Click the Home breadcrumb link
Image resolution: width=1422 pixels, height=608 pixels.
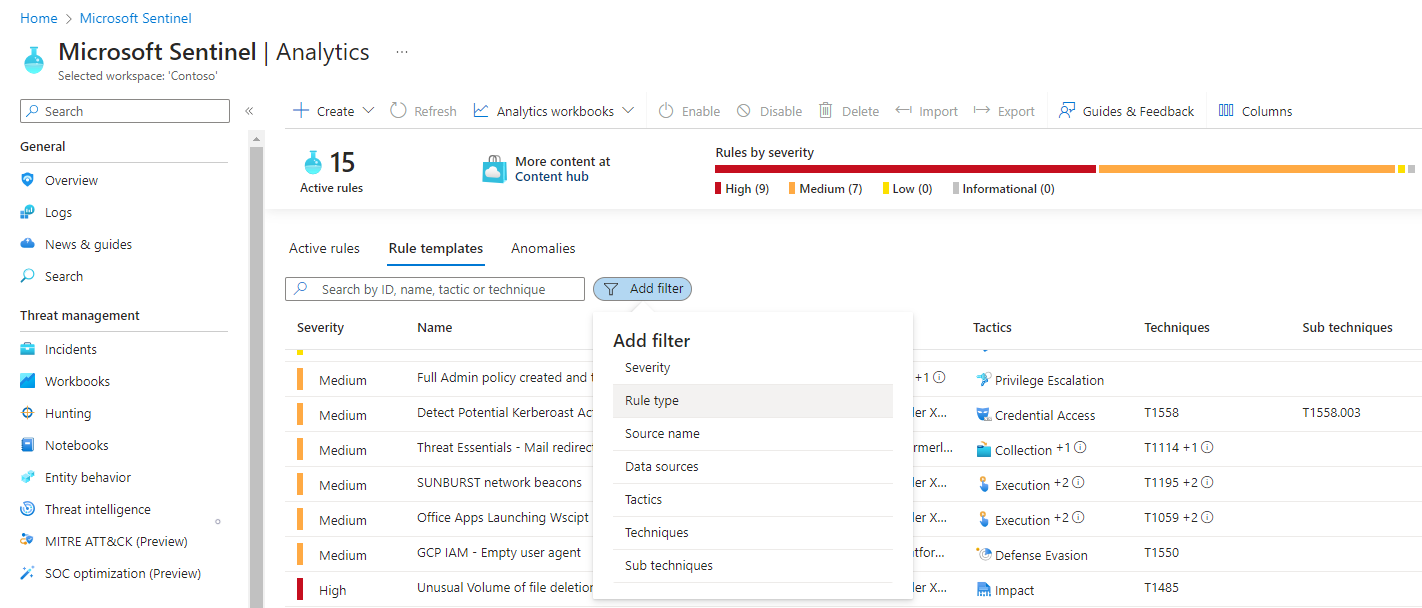tap(38, 17)
